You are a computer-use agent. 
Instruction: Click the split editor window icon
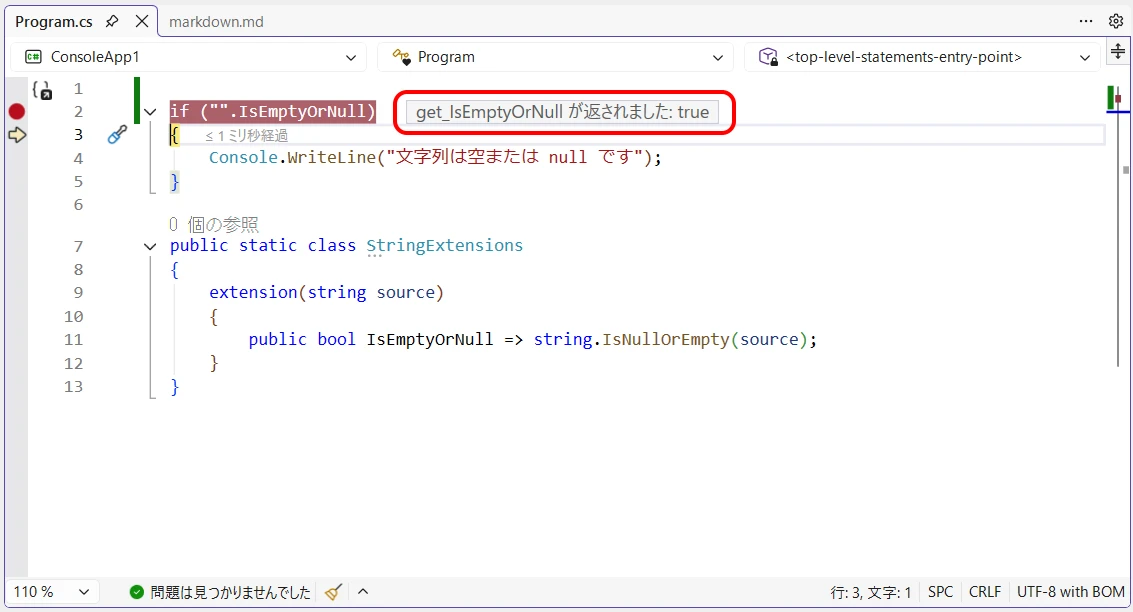[1118, 53]
